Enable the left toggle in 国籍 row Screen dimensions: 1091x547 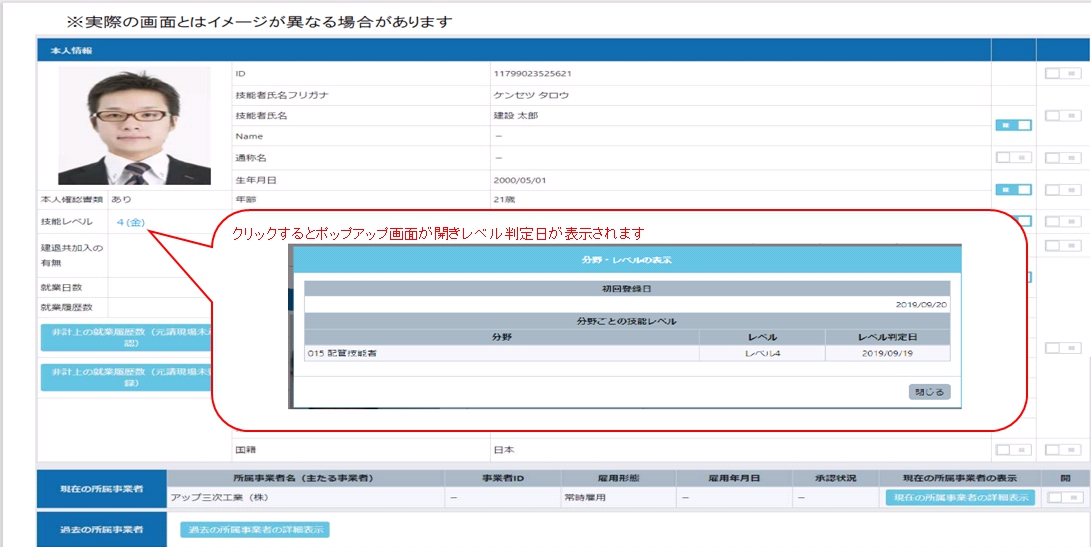click(x=1013, y=450)
